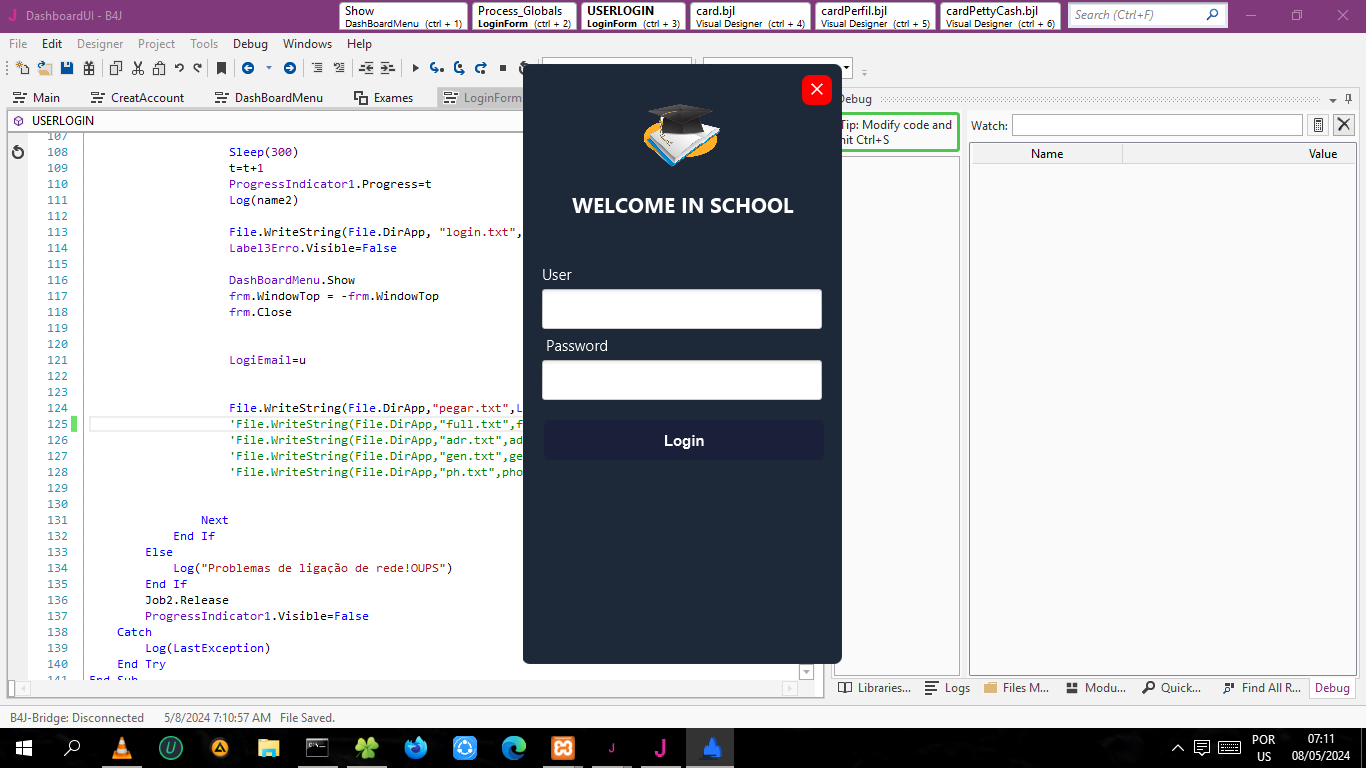
Task: Undo the last edit via toolbar arrow
Action: (179, 68)
